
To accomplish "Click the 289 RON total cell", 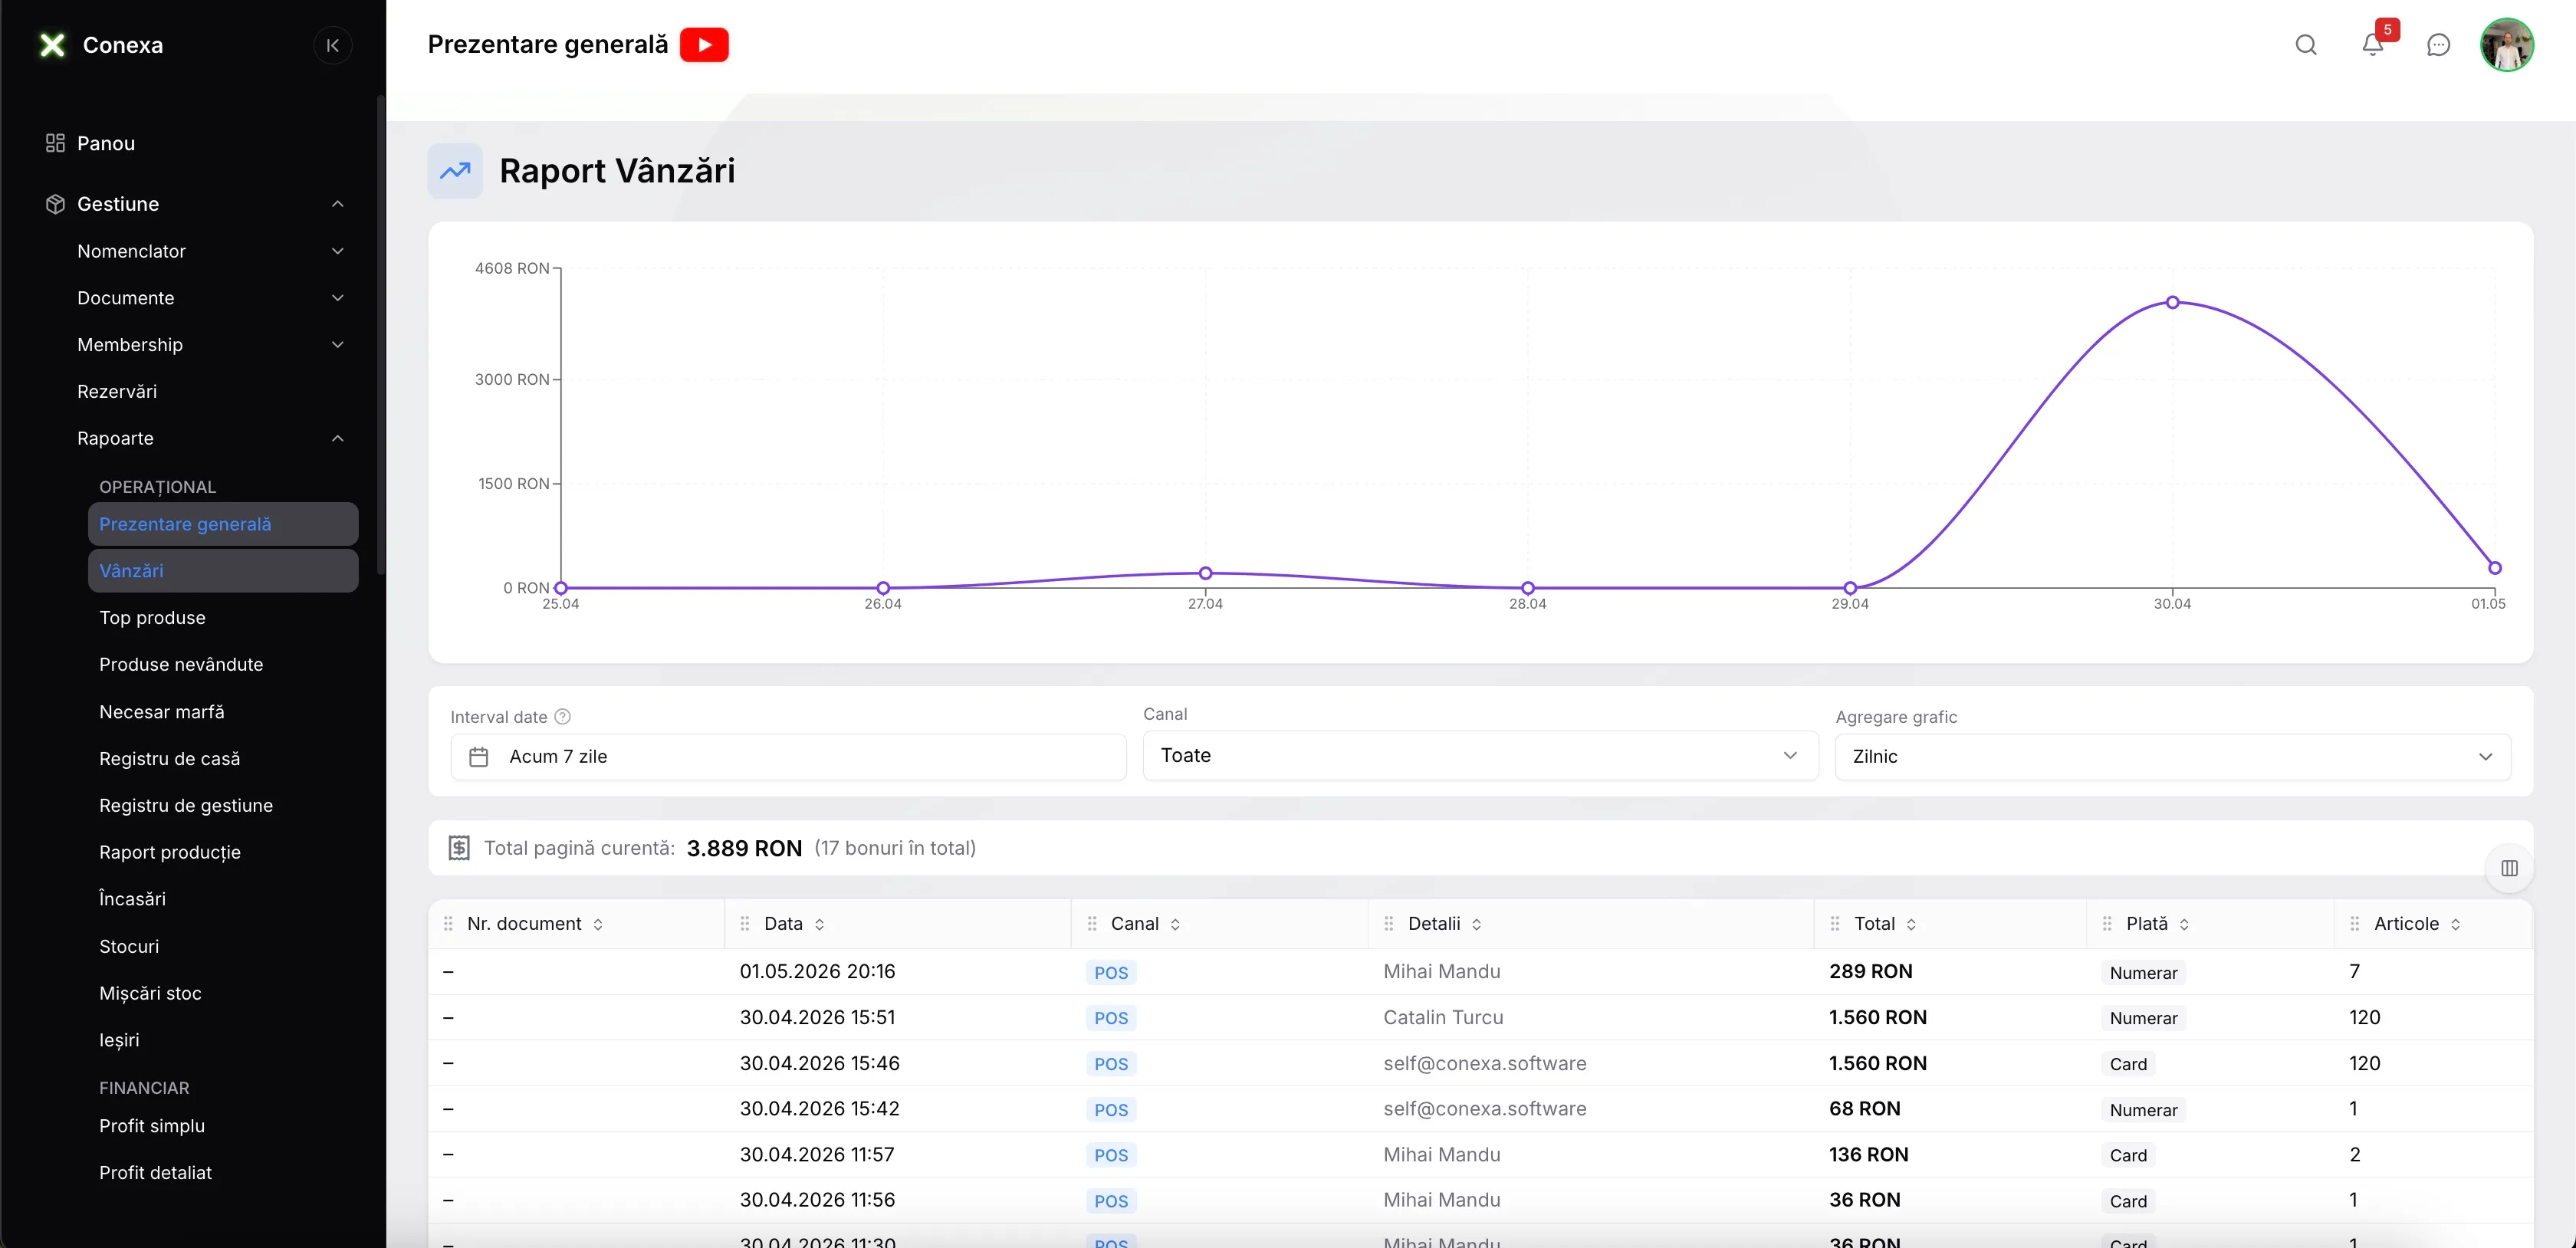I will tap(1871, 972).
